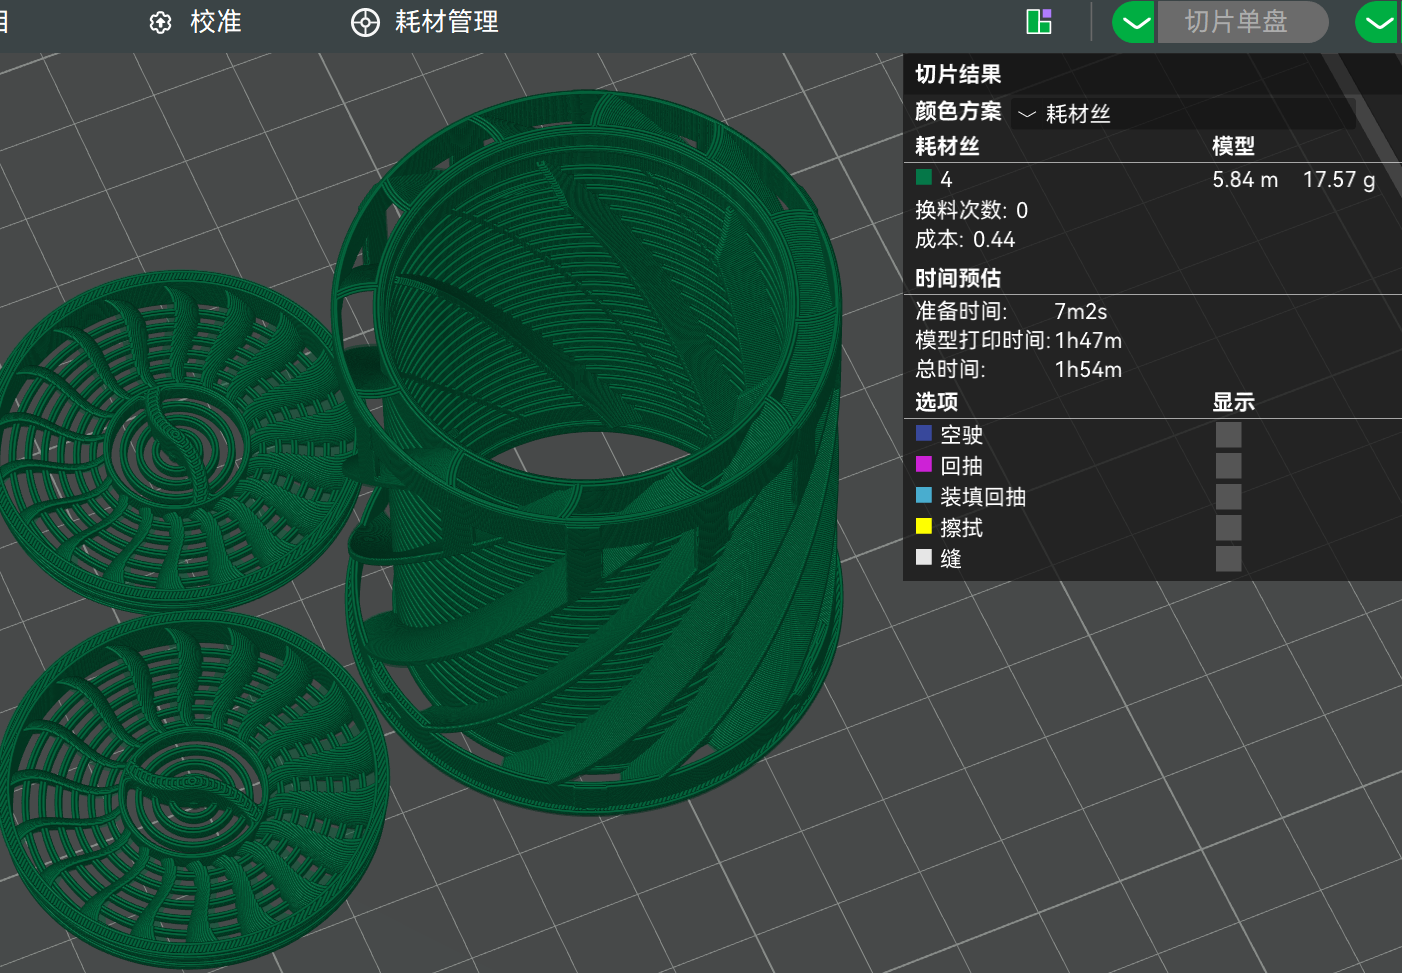1402x973 pixels.
Task: Click the yellow 擦拭 legend color square
Action: [924, 526]
